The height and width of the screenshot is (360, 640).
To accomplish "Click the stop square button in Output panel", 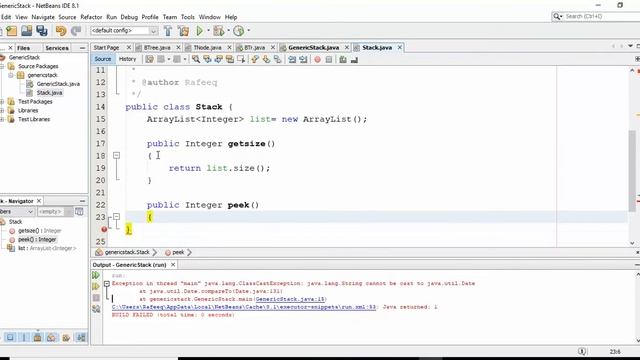I will [96, 298].
